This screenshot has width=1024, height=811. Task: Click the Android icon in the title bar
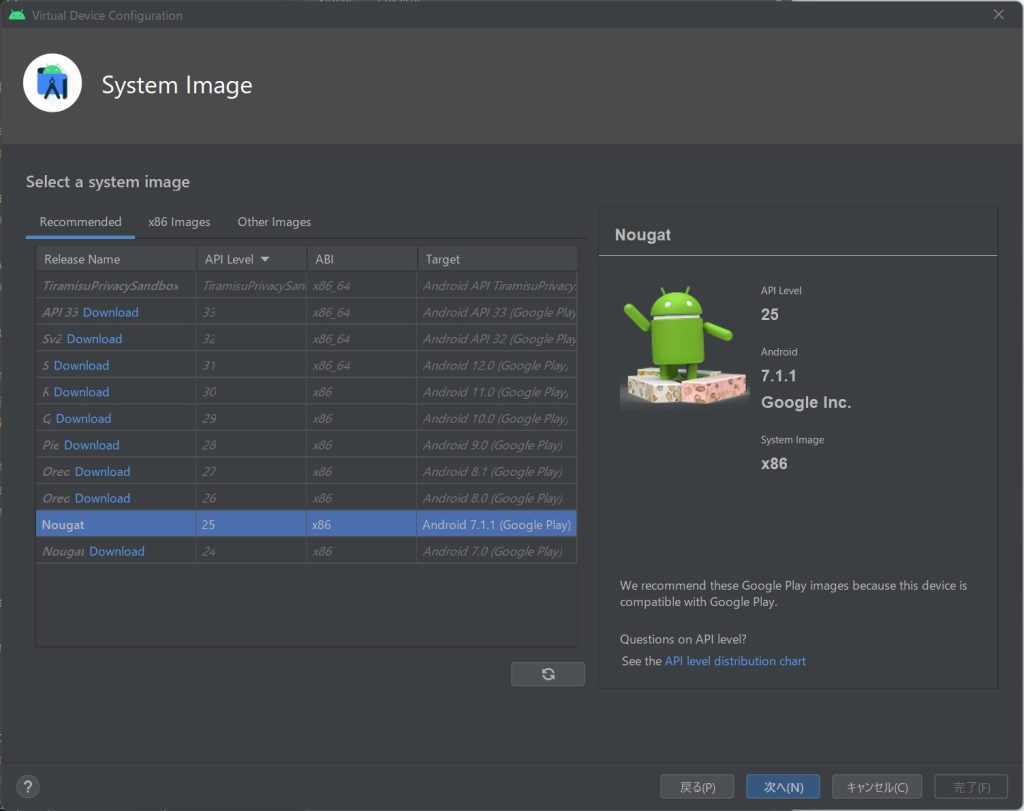pyautogui.click(x=17, y=15)
